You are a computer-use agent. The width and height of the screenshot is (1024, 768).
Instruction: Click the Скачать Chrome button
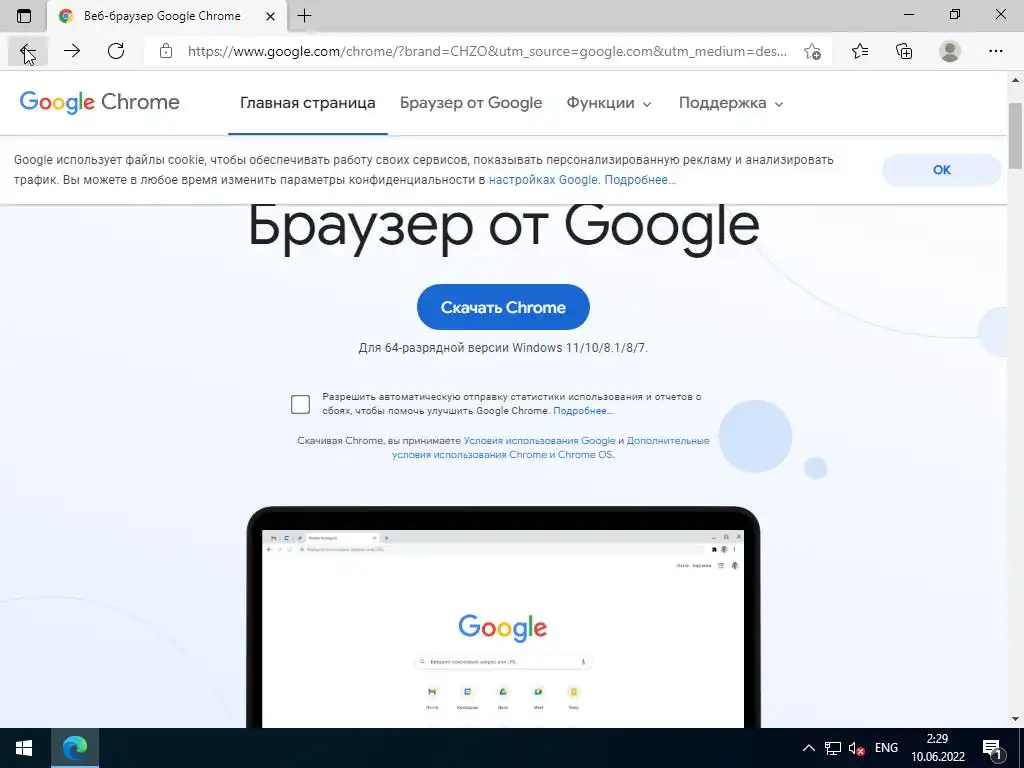pos(503,307)
